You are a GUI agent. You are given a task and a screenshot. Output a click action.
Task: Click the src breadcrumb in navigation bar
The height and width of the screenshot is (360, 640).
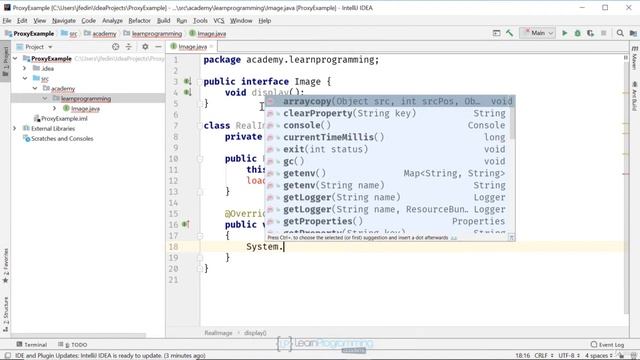[69, 33]
